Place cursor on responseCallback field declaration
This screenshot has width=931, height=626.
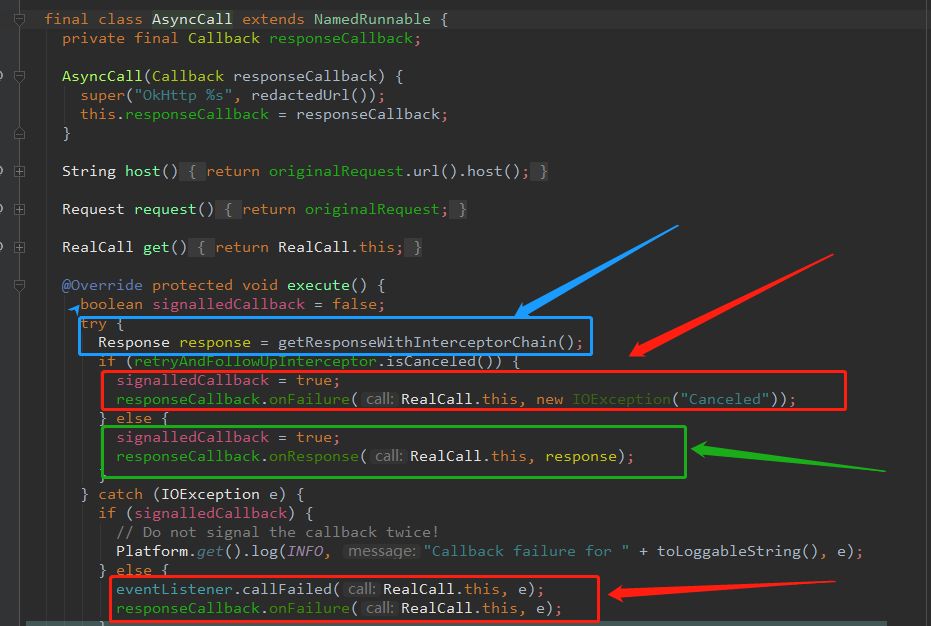[341, 39]
